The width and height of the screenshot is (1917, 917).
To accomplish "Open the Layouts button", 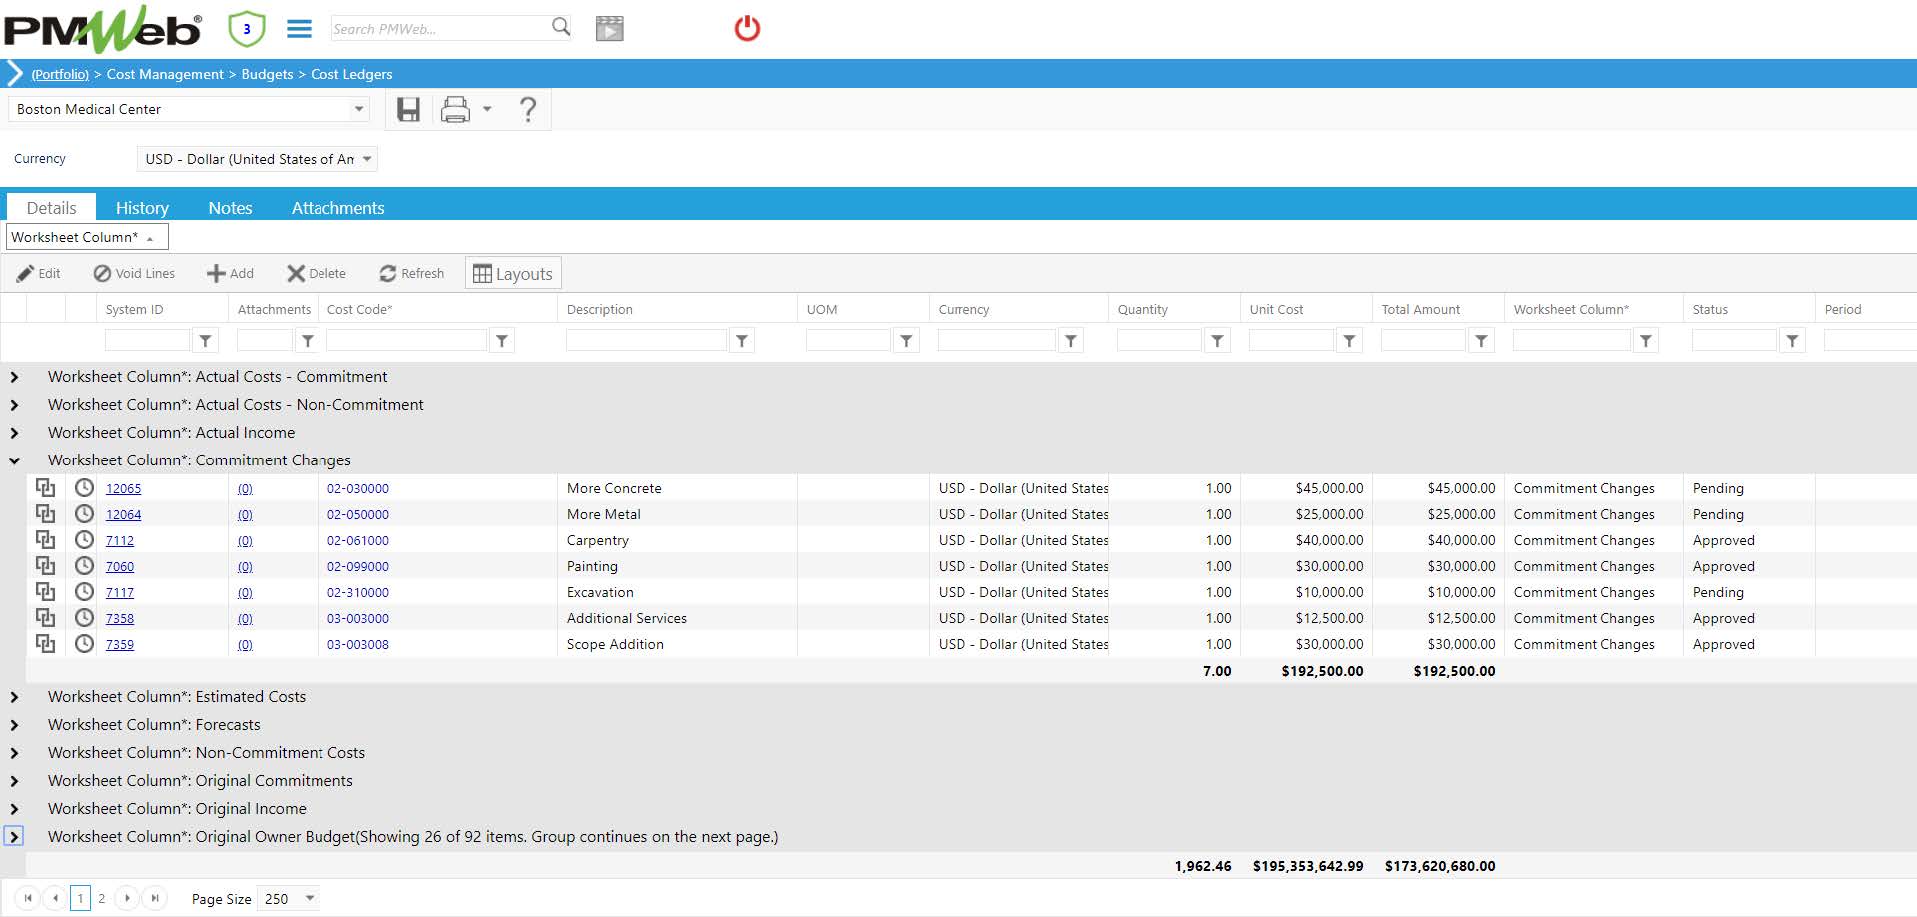I will tap(513, 273).
